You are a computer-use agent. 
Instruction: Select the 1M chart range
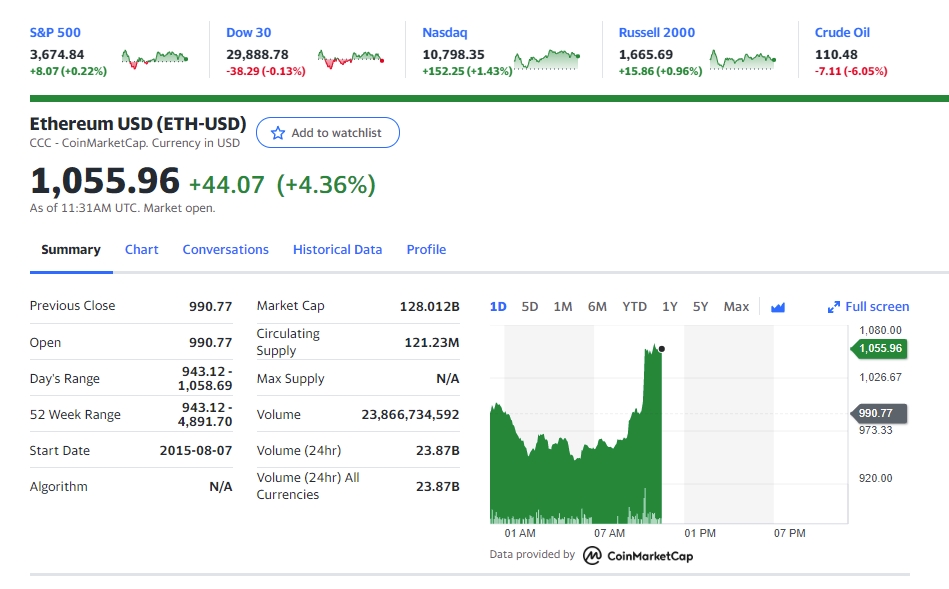tap(563, 307)
